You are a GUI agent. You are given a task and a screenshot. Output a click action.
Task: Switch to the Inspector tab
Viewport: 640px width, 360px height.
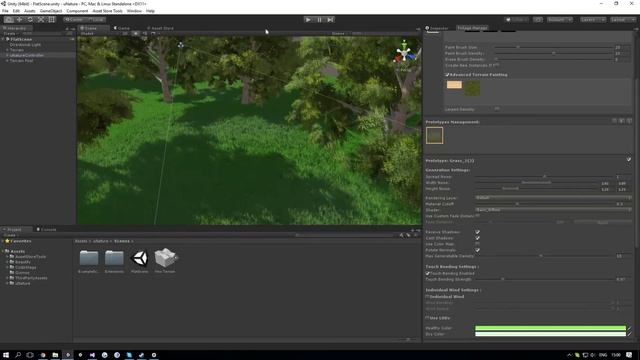(x=437, y=28)
